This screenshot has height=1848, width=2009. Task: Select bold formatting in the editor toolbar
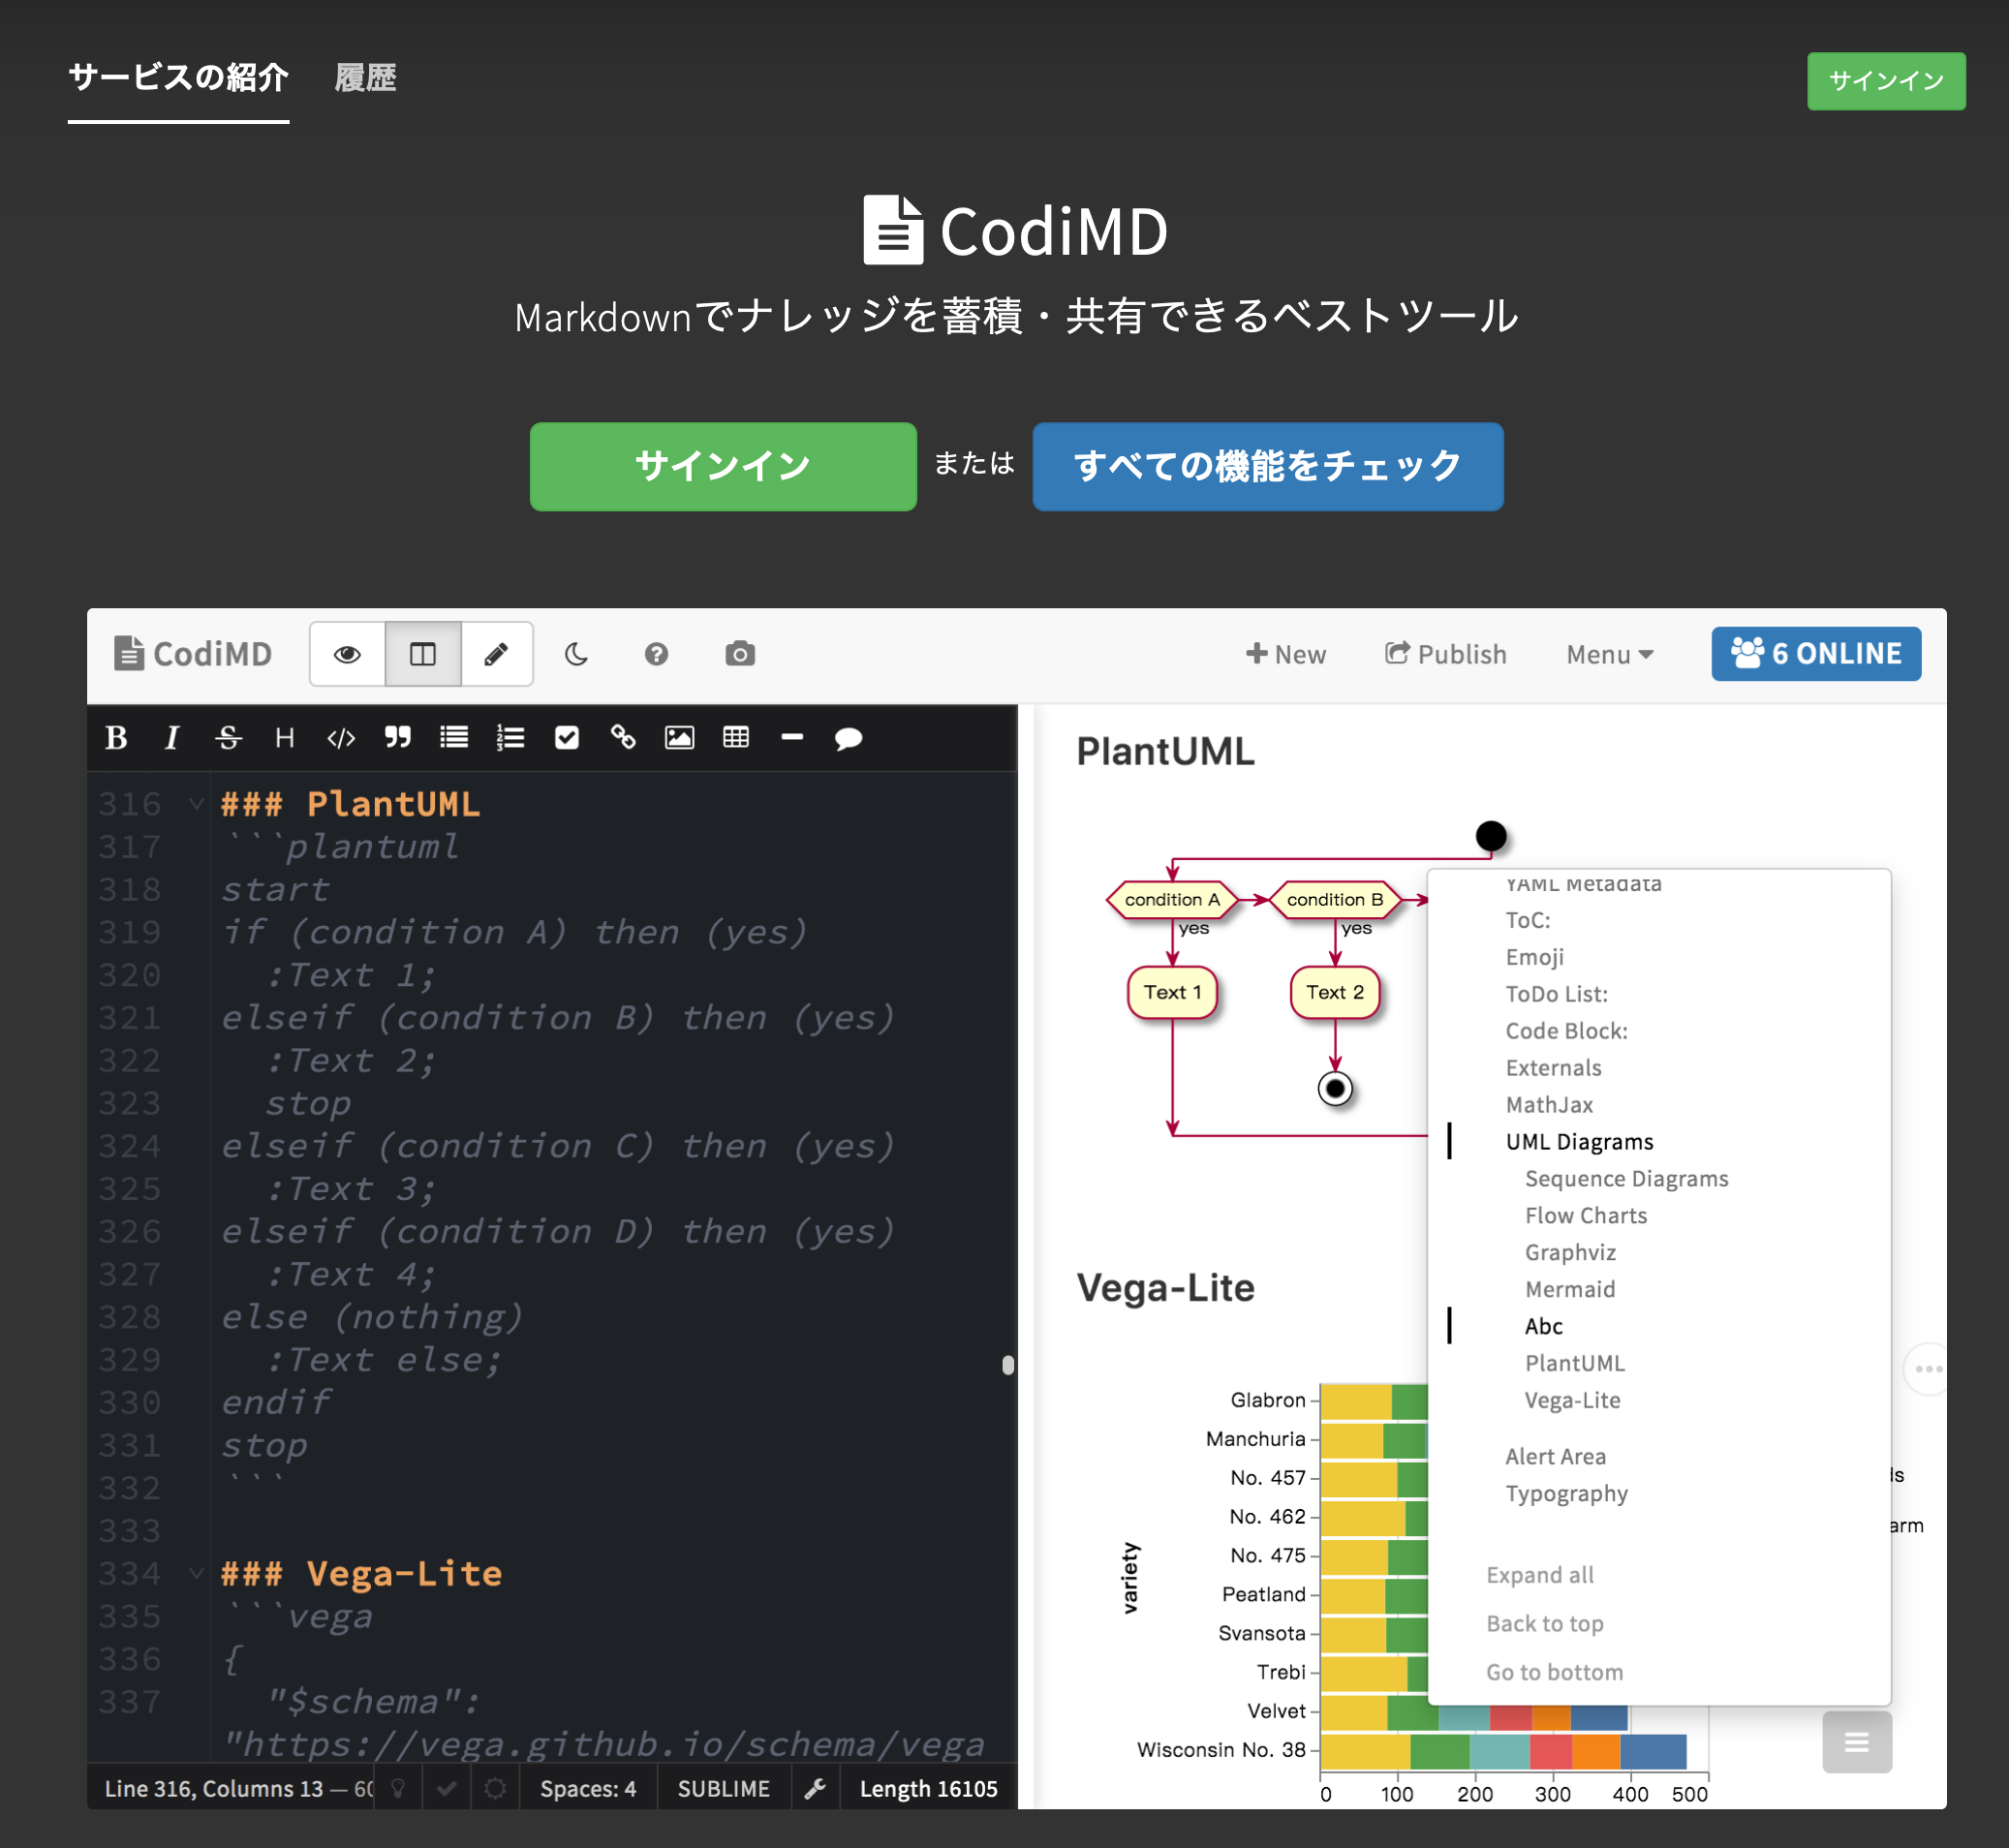click(117, 738)
